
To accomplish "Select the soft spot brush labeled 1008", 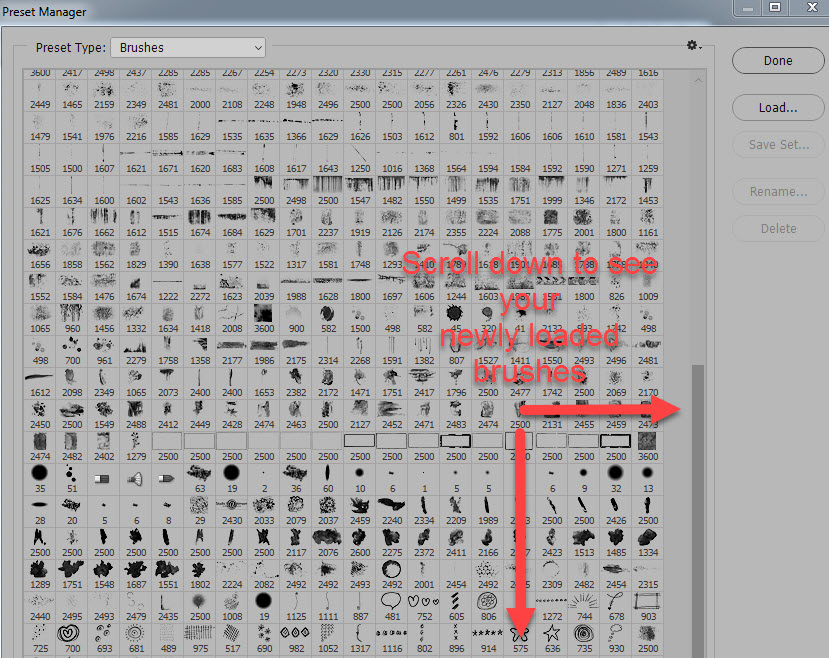I will pyautogui.click(x=232, y=607).
